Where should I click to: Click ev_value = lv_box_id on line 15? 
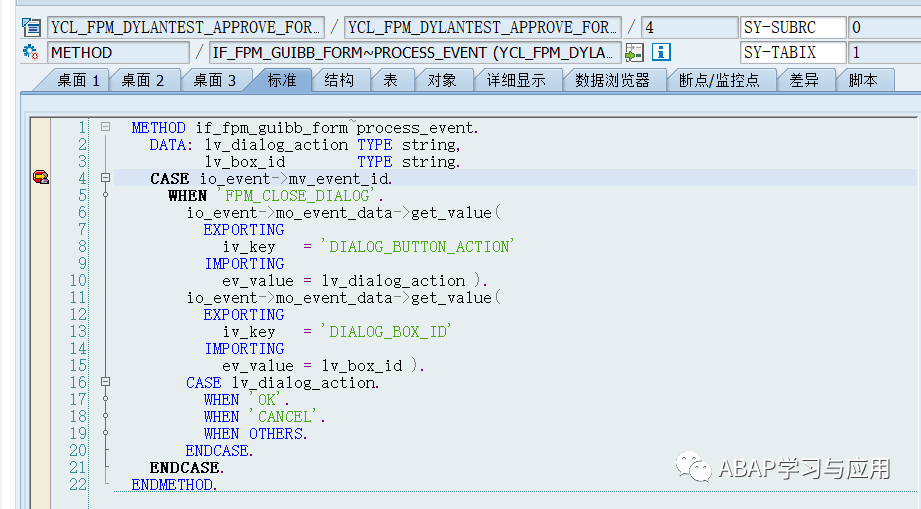tap(312, 366)
